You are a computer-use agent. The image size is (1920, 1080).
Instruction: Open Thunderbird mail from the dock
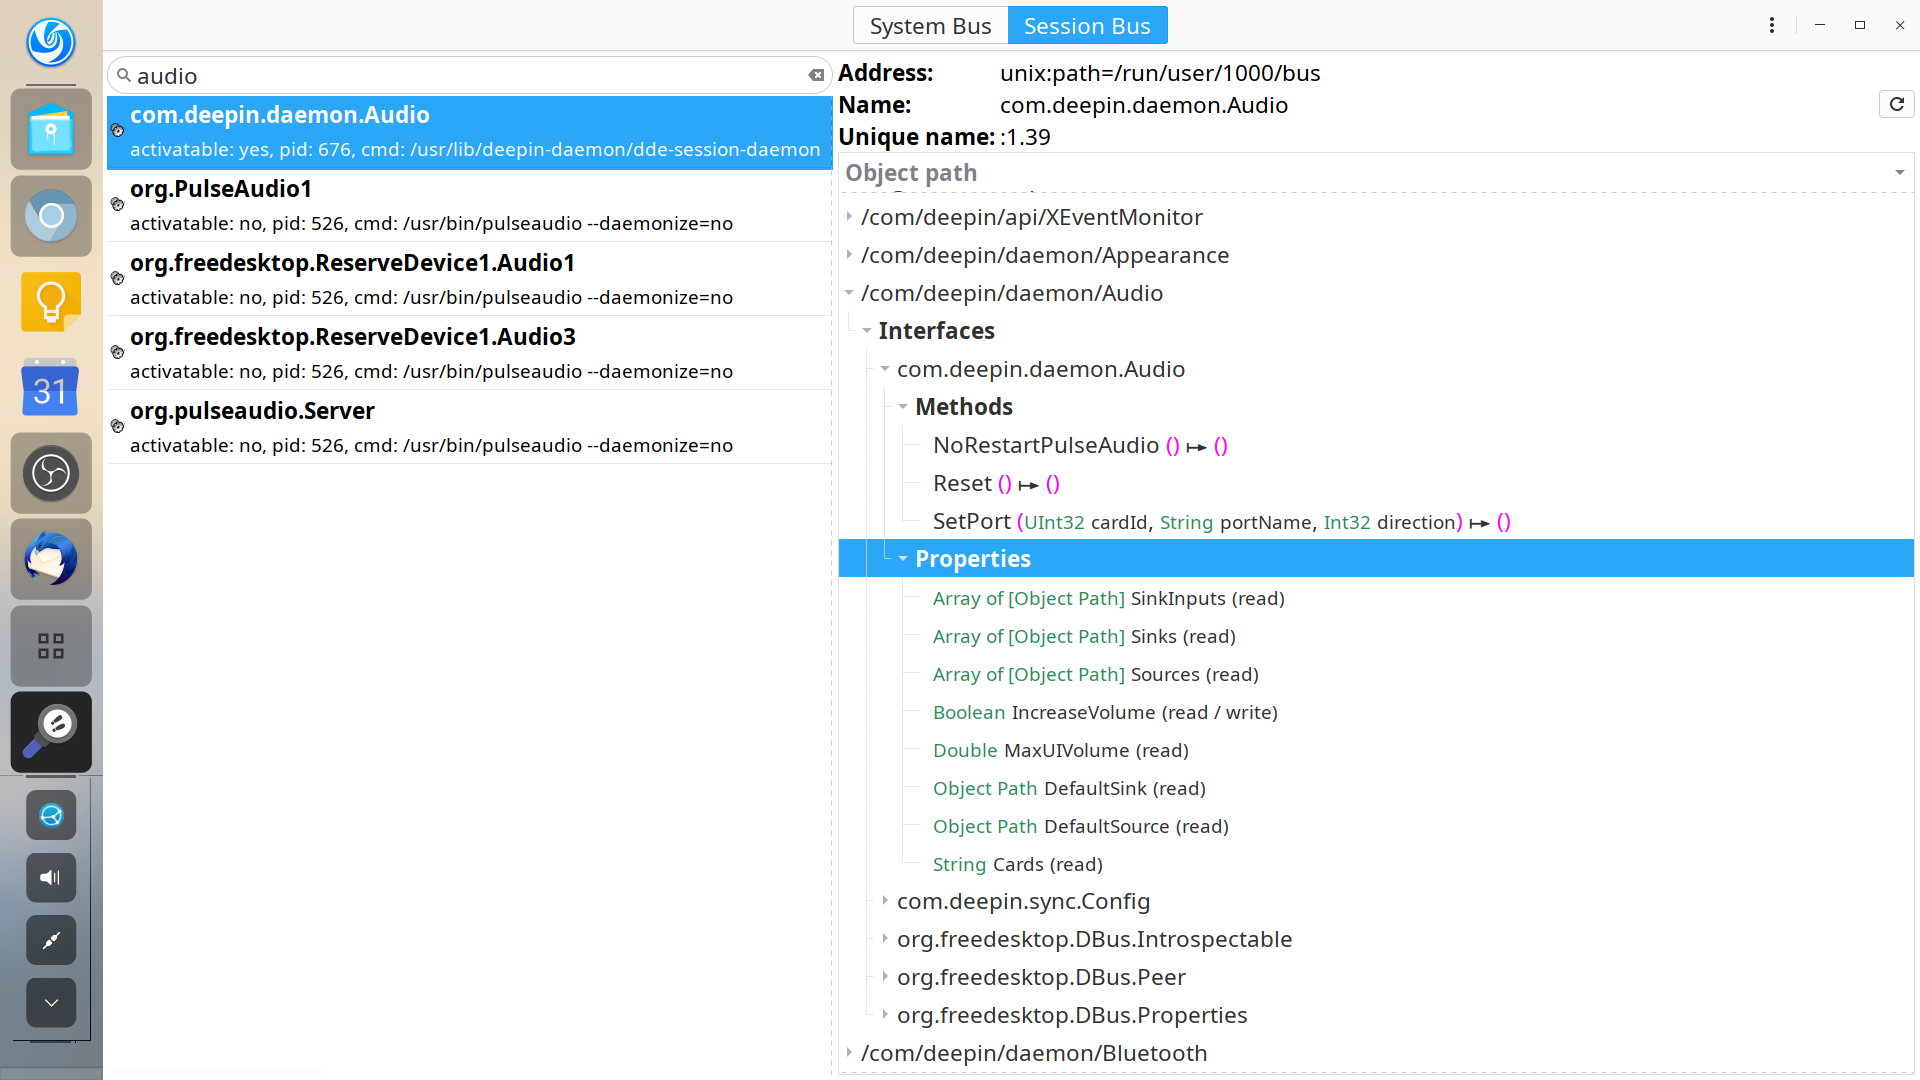pyautogui.click(x=51, y=559)
